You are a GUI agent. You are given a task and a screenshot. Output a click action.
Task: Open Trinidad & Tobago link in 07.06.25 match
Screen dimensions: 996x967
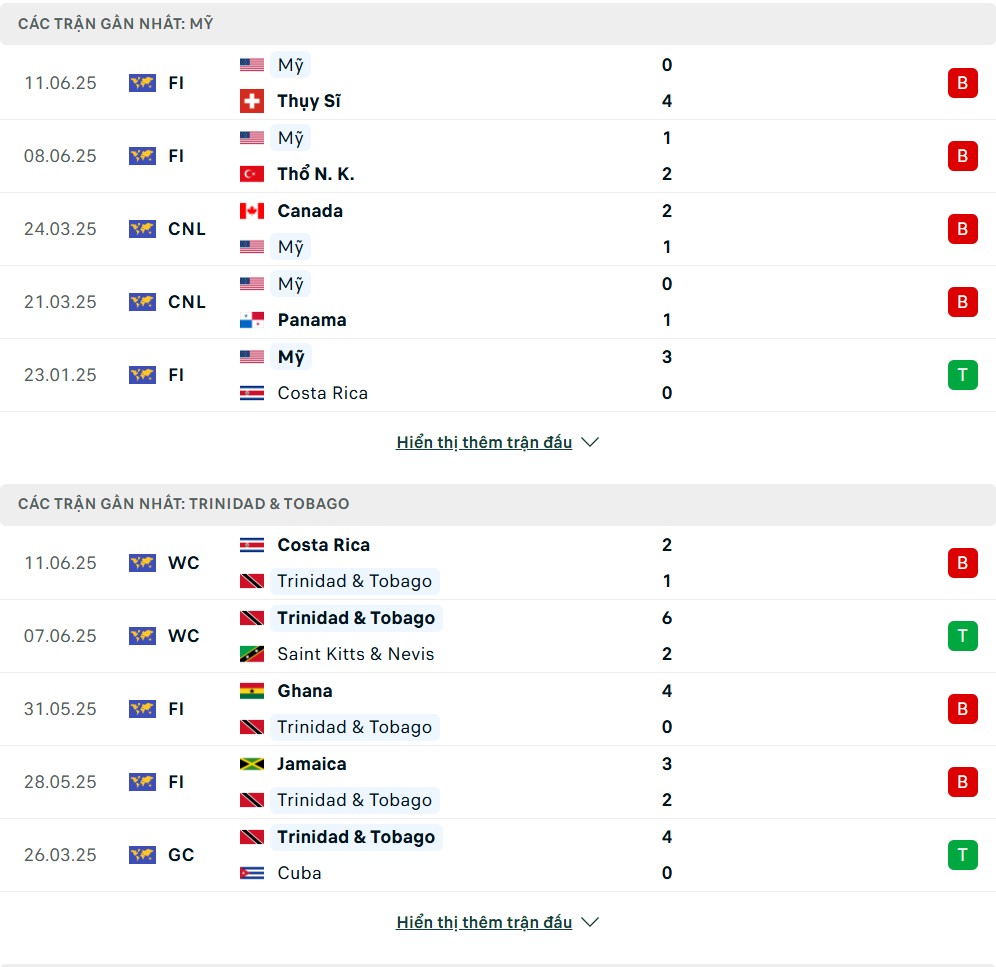click(x=356, y=618)
